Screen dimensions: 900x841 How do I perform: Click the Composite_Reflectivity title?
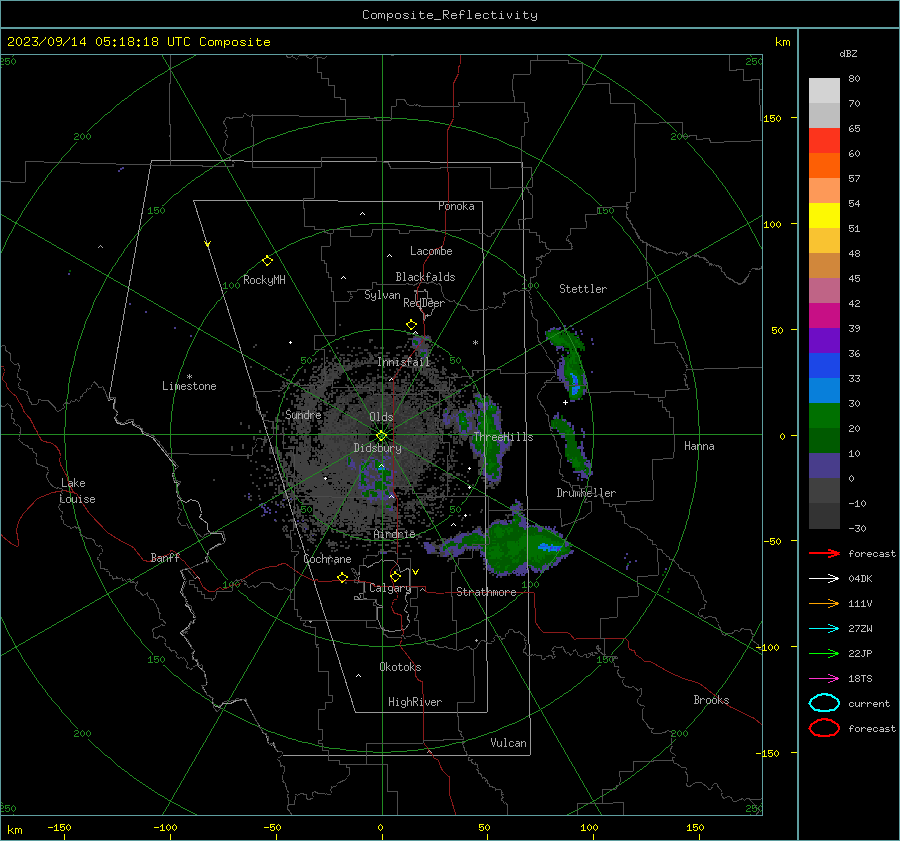tap(450, 15)
